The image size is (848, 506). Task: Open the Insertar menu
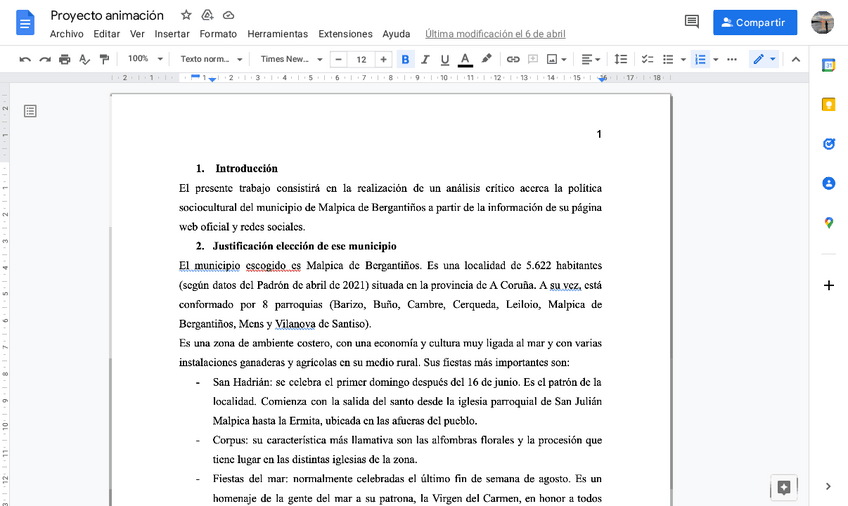172,34
